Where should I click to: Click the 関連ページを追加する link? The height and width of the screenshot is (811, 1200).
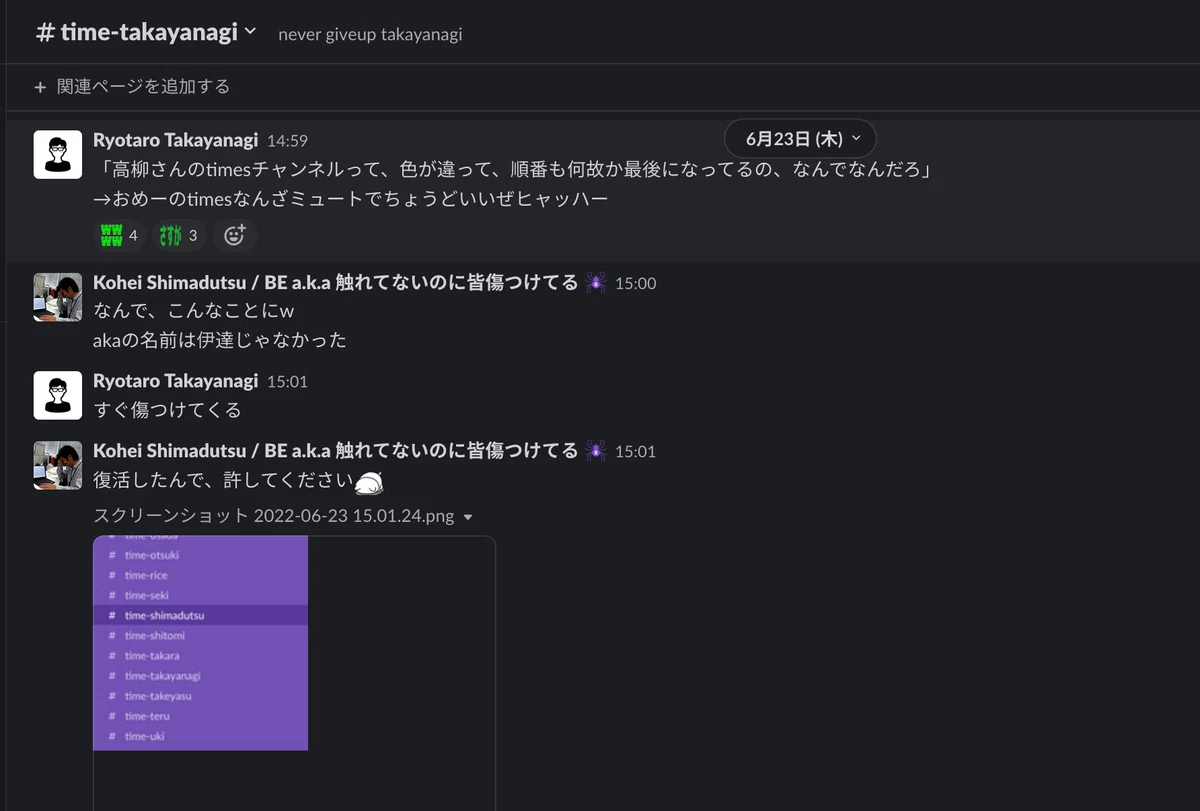click(143, 87)
